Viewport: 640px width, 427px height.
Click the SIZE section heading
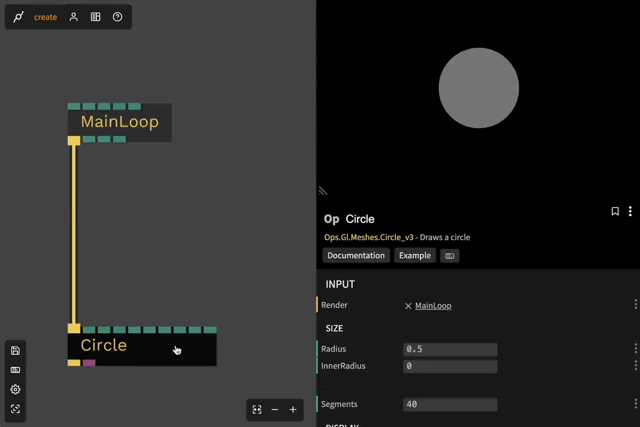(334, 328)
